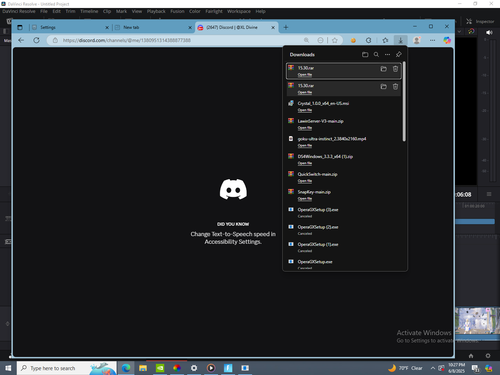Click the zoom magnifier in the address bar

point(306,40)
